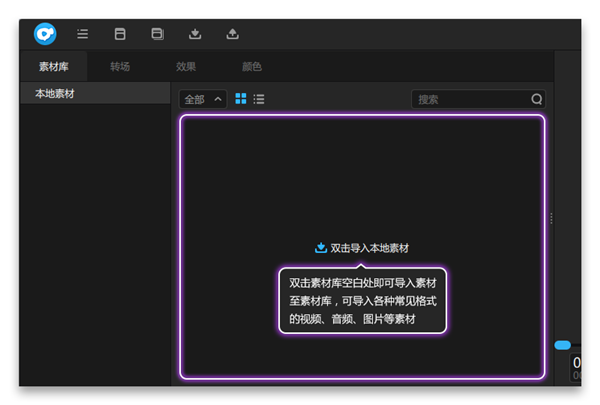600x405 pixels.
Task: Click the save project icon in toolbar
Action: 120,34
